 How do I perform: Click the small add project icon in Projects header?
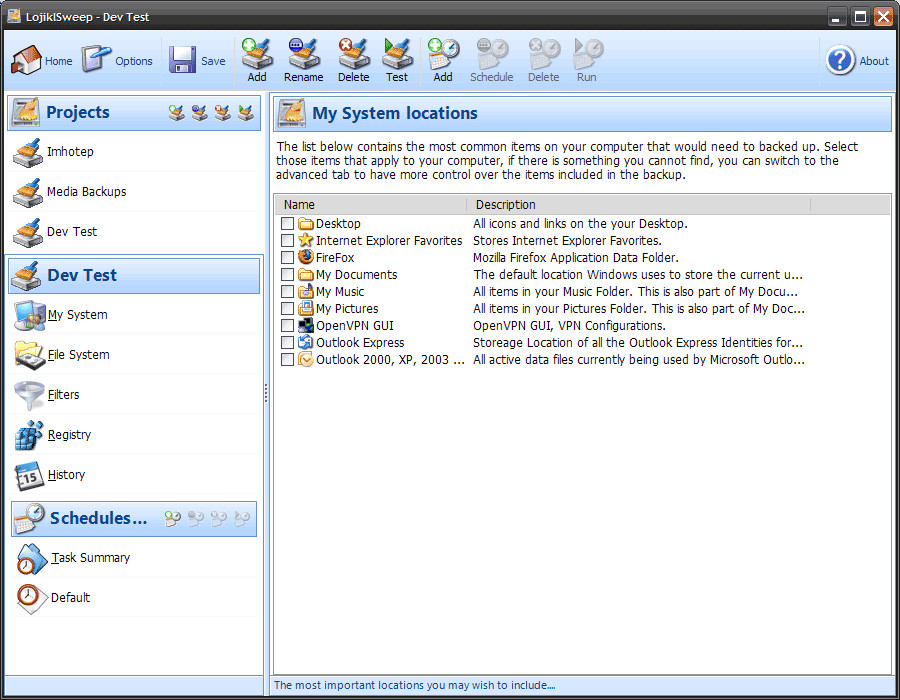click(x=177, y=112)
